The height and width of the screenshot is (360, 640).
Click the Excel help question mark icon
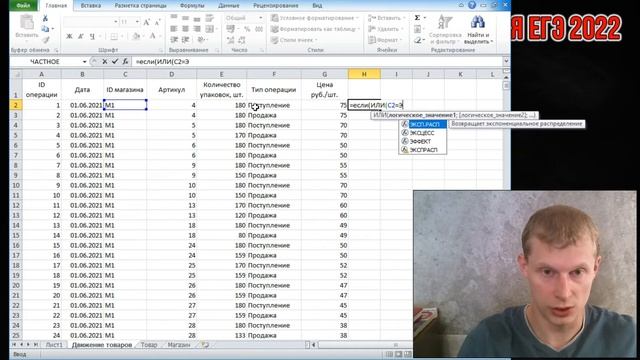coord(472,5)
